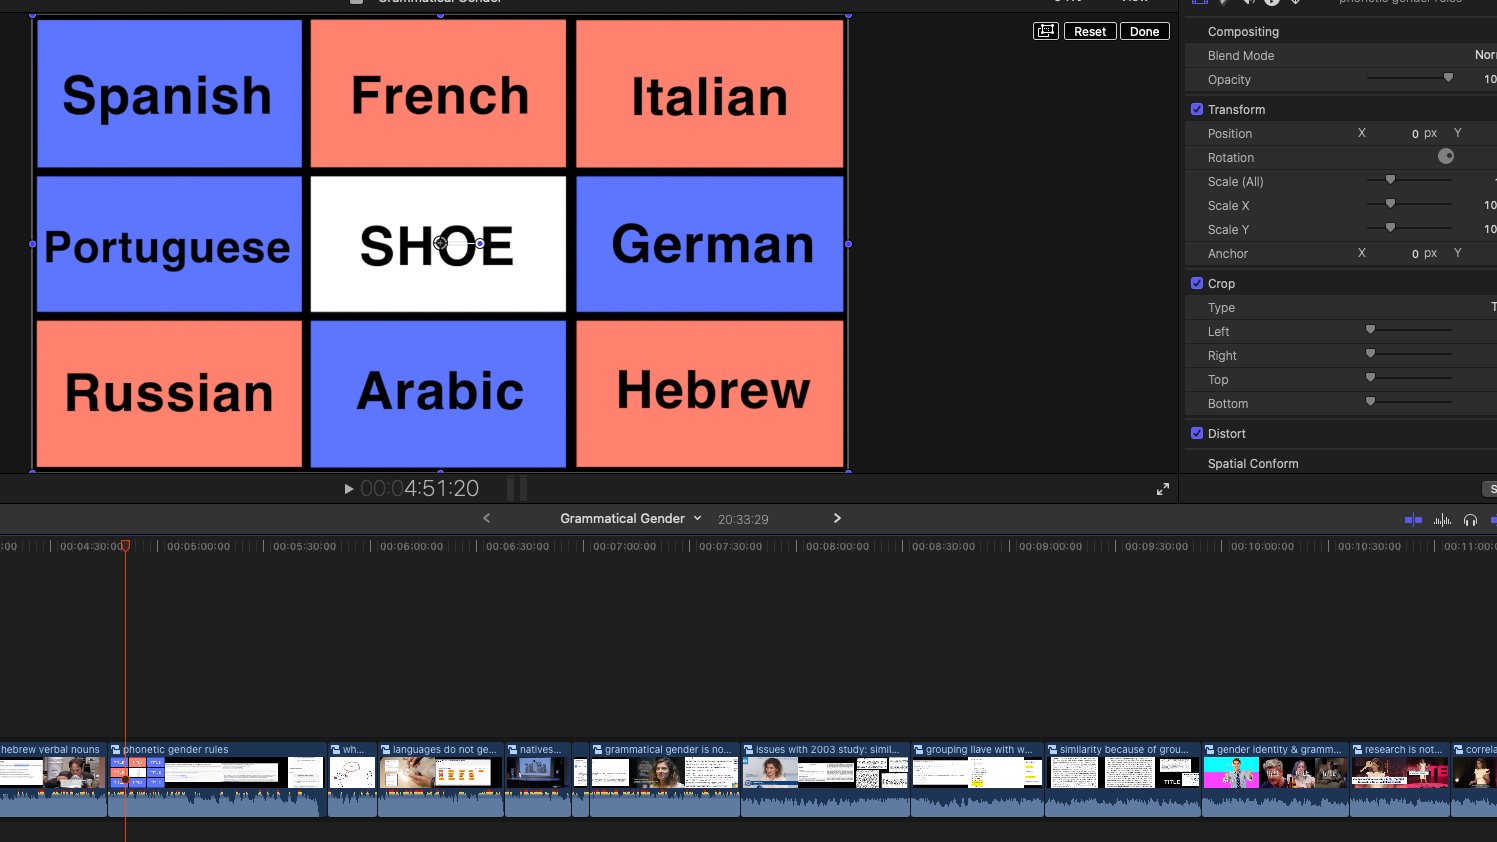Select the 'hebrew verbal nouns' clip
1497x842 pixels.
tap(52, 780)
